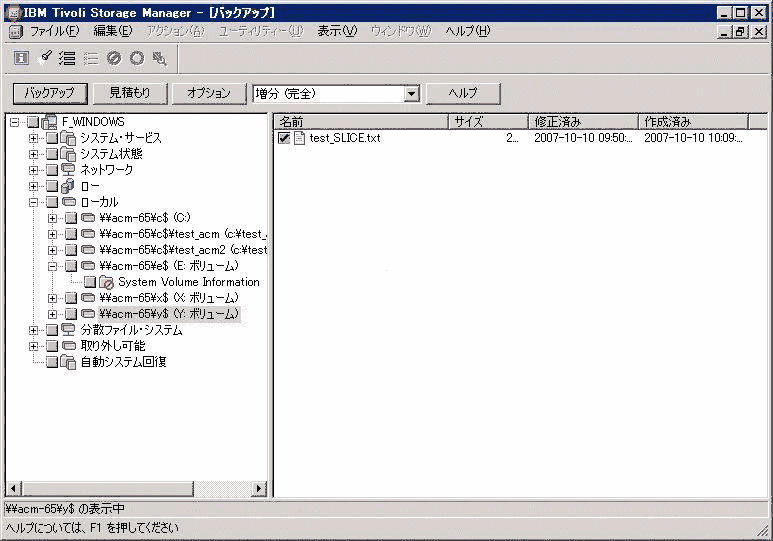Click the excluded folder icon of System Volume Information
This screenshot has width=773, height=541.
tap(106, 283)
